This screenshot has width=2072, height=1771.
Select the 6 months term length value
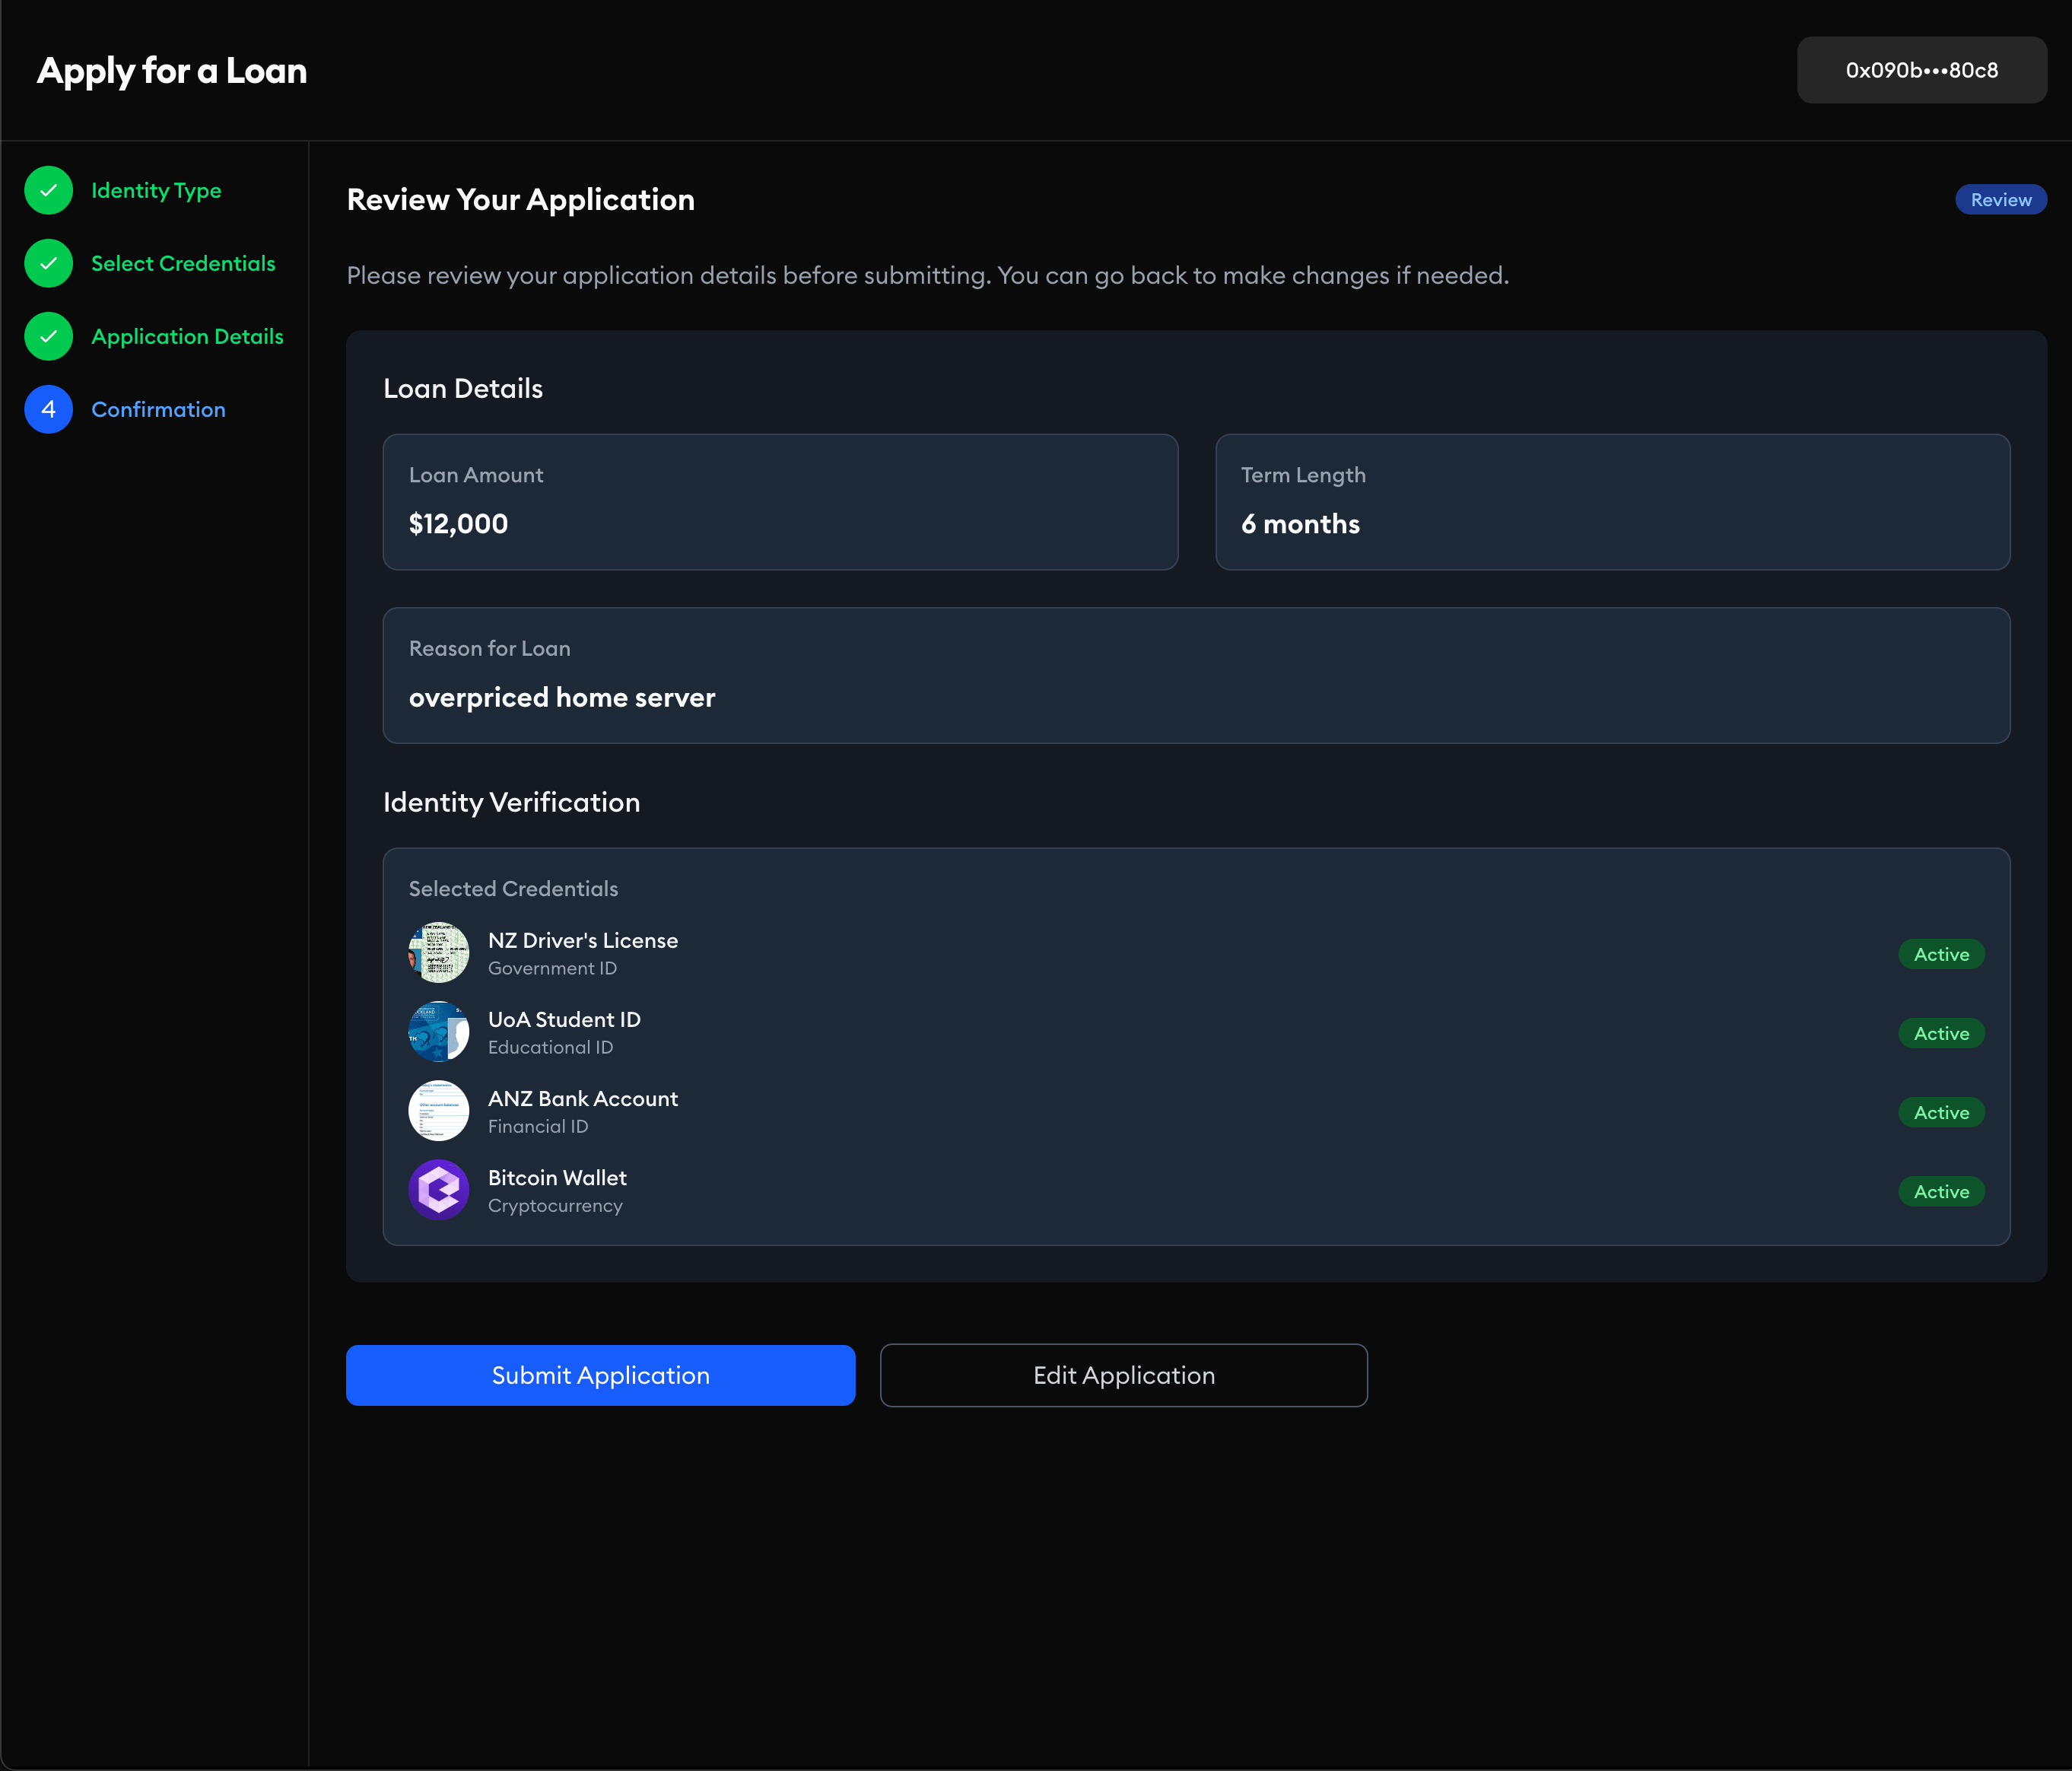[x=1300, y=524]
